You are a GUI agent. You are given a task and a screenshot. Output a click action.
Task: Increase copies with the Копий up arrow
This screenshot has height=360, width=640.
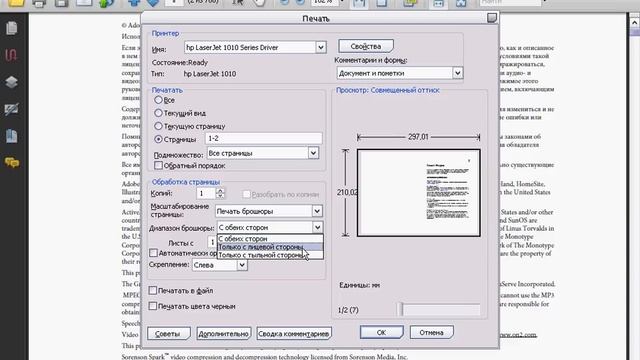220,190
